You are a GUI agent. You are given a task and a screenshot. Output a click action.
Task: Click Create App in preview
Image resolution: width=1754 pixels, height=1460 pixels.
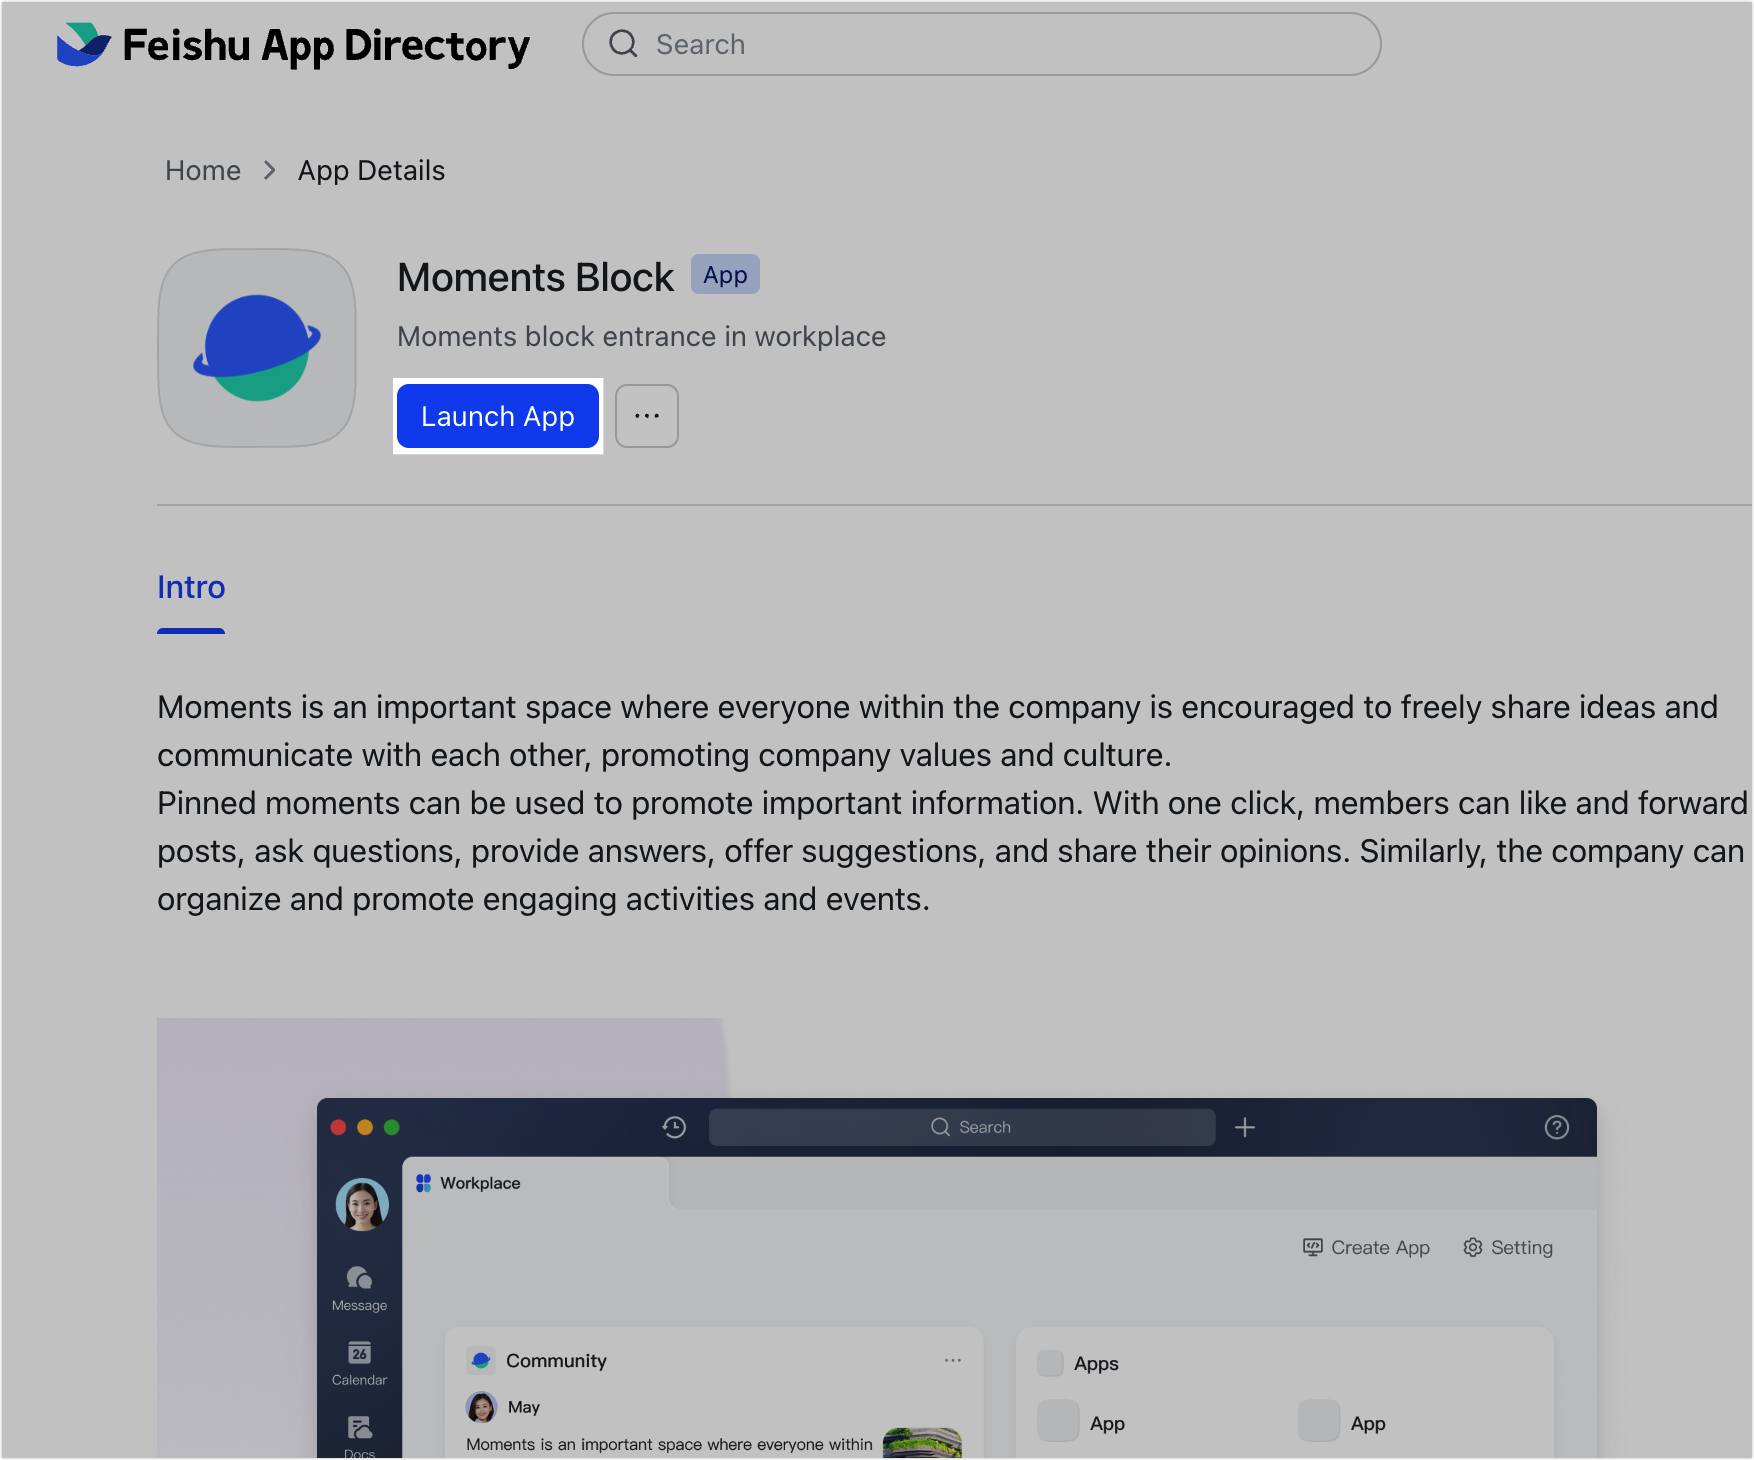[x=1366, y=1248]
